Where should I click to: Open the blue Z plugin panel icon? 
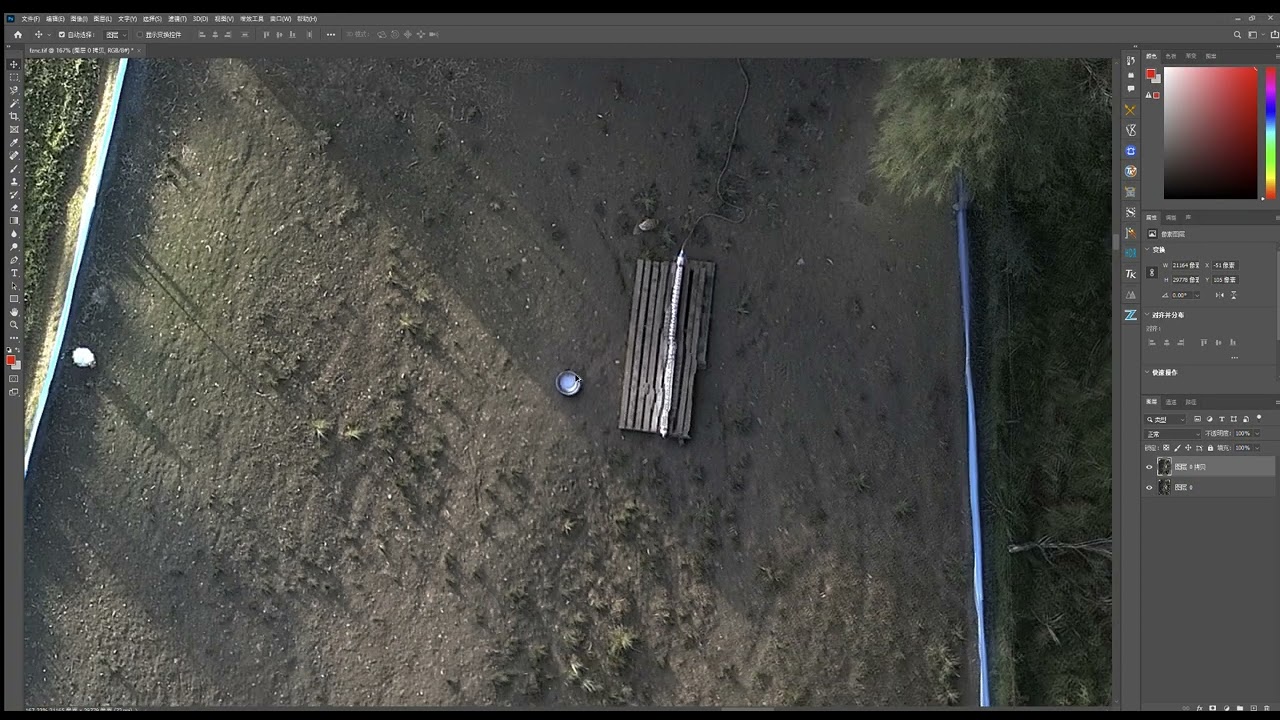coord(1131,315)
